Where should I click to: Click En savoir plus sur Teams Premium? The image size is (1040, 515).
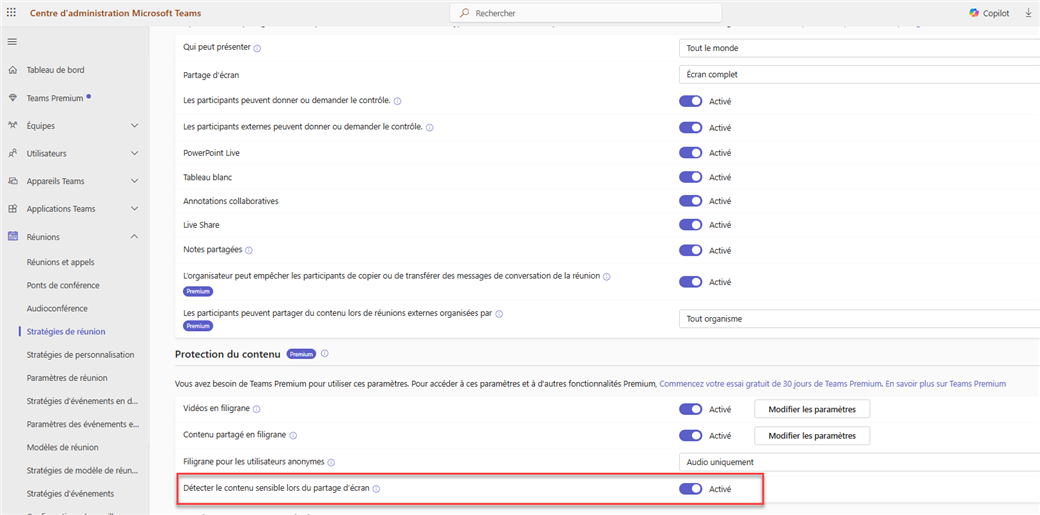click(x=946, y=384)
